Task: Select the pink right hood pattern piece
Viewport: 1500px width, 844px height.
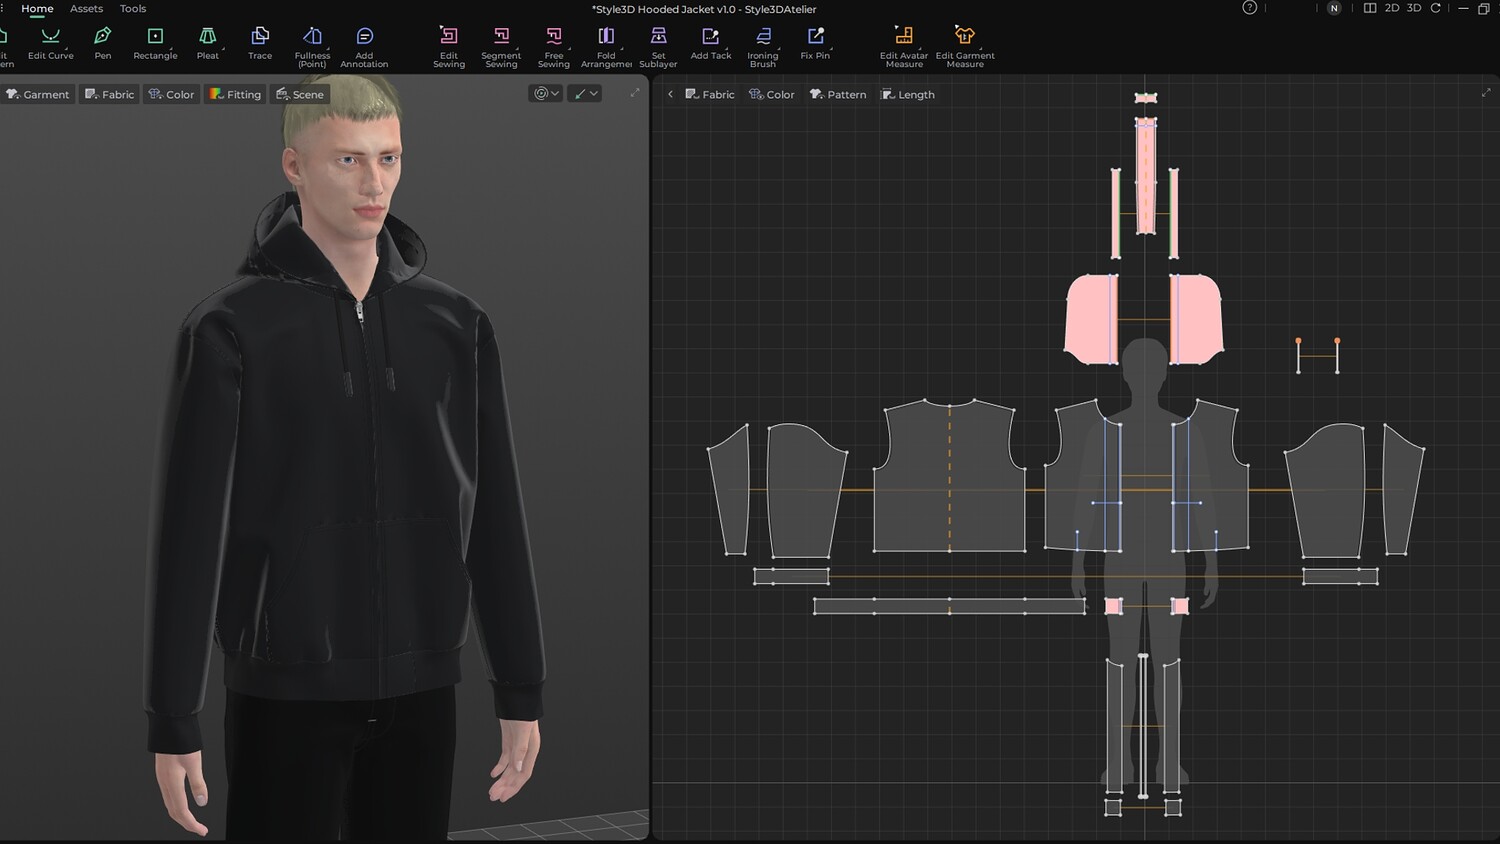Action: point(1197,318)
